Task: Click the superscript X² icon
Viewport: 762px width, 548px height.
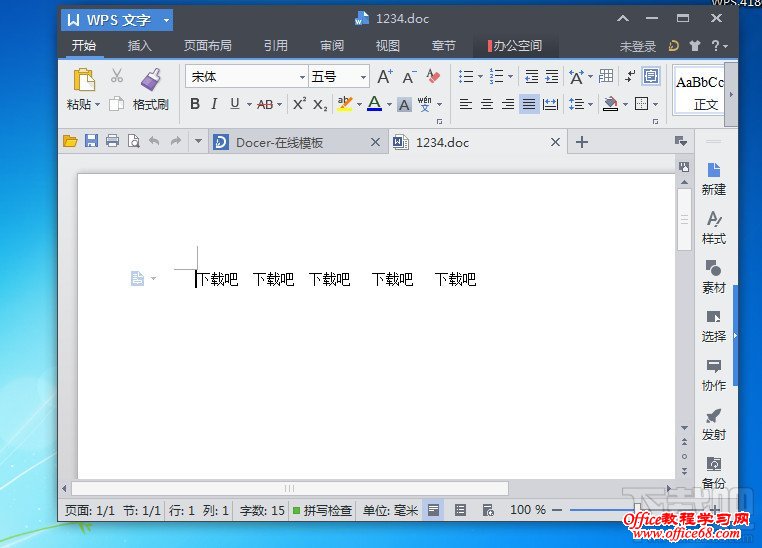Action: [299, 104]
